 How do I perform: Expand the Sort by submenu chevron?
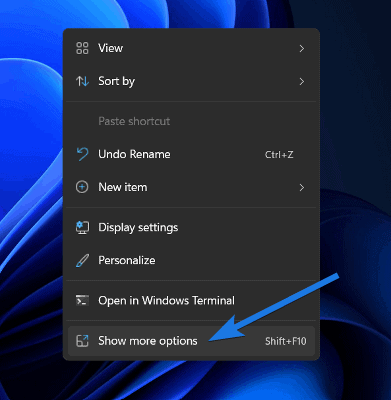click(x=302, y=81)
